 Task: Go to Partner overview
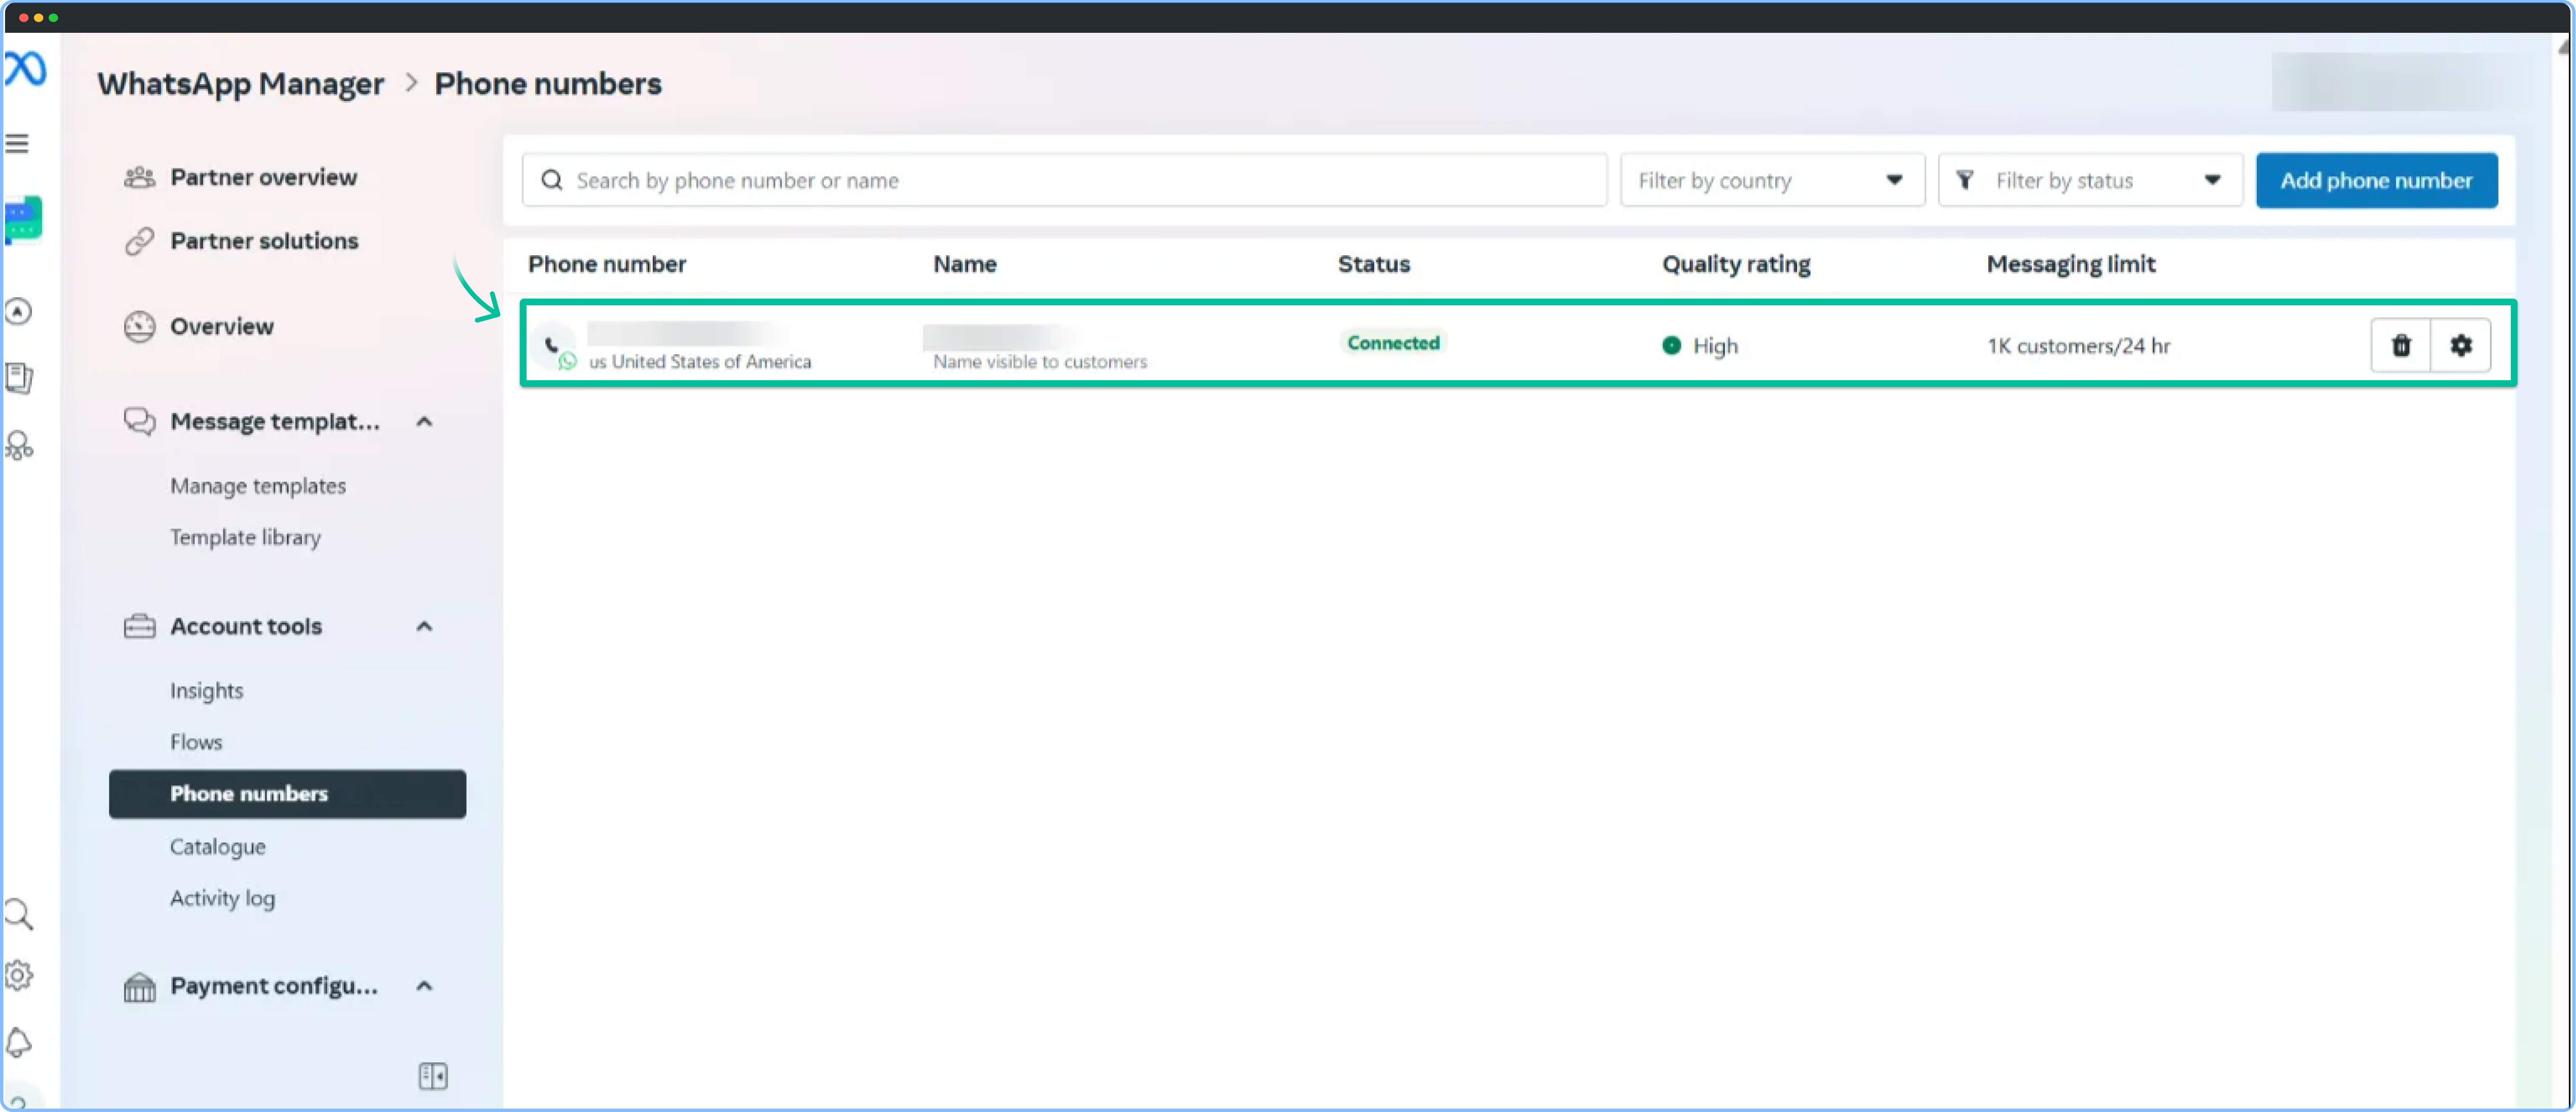(264, 177)
